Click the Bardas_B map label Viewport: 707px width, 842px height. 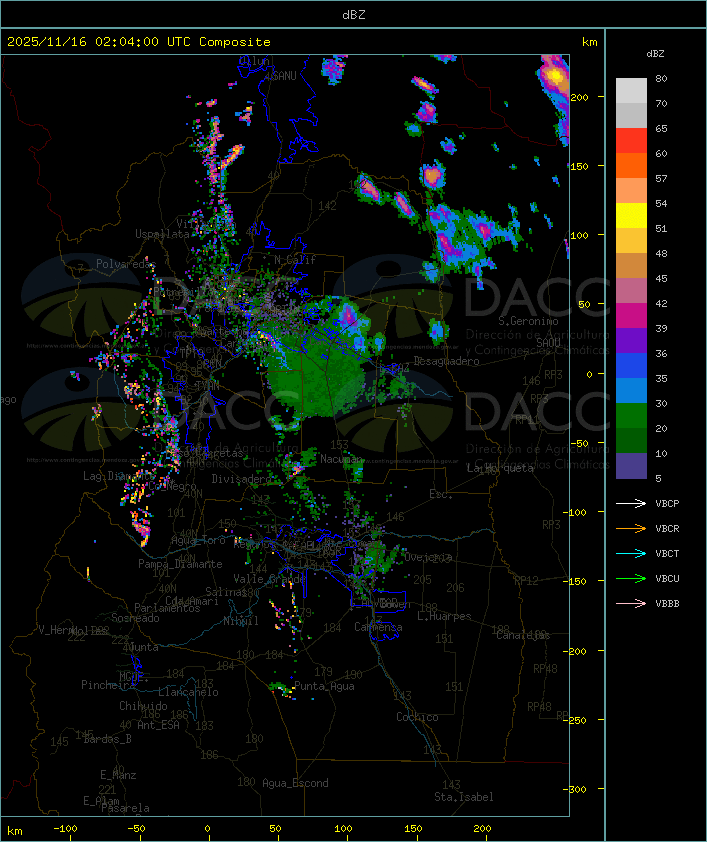point(107,739)
